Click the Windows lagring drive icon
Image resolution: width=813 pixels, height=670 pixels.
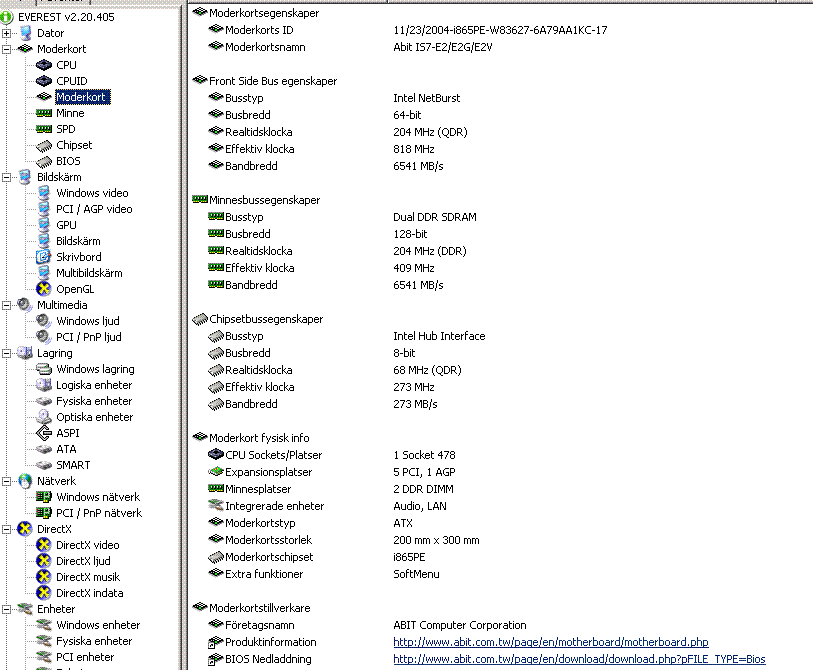pos(44,369)
